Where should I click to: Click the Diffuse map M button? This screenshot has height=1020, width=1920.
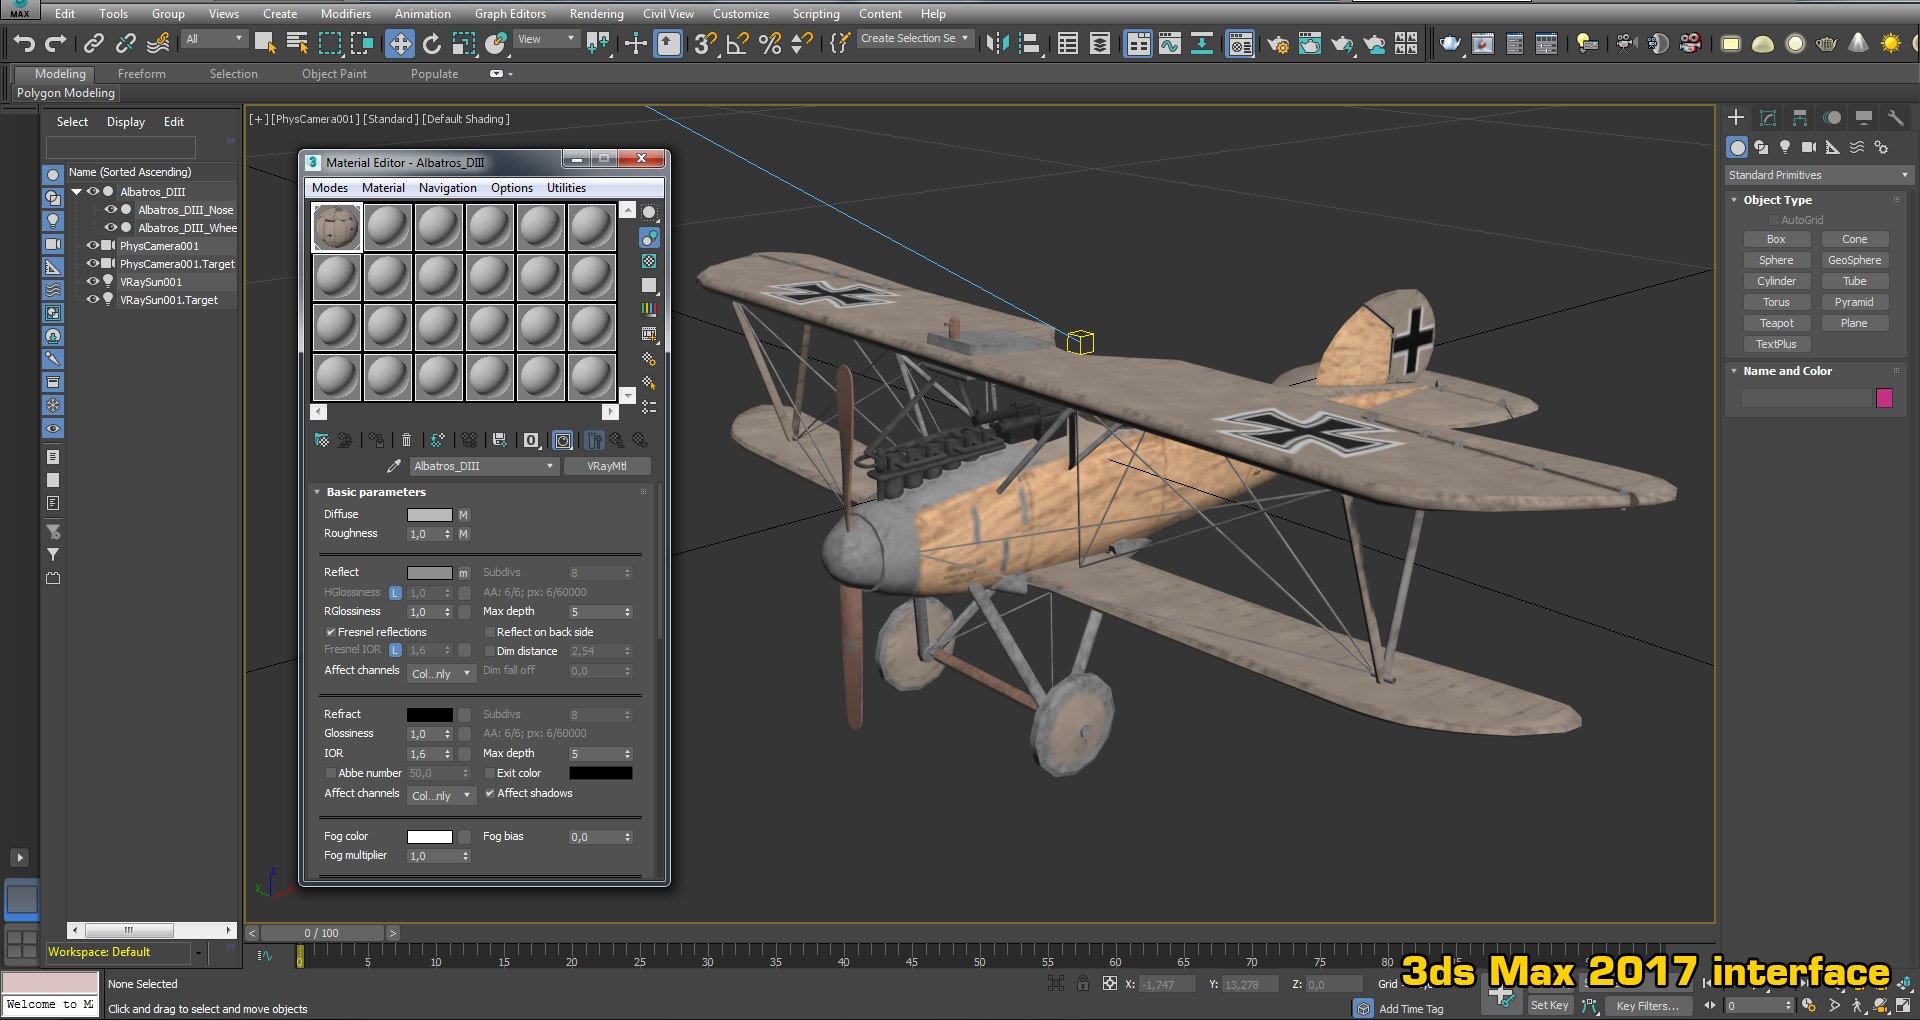click(x=463, y=515)
